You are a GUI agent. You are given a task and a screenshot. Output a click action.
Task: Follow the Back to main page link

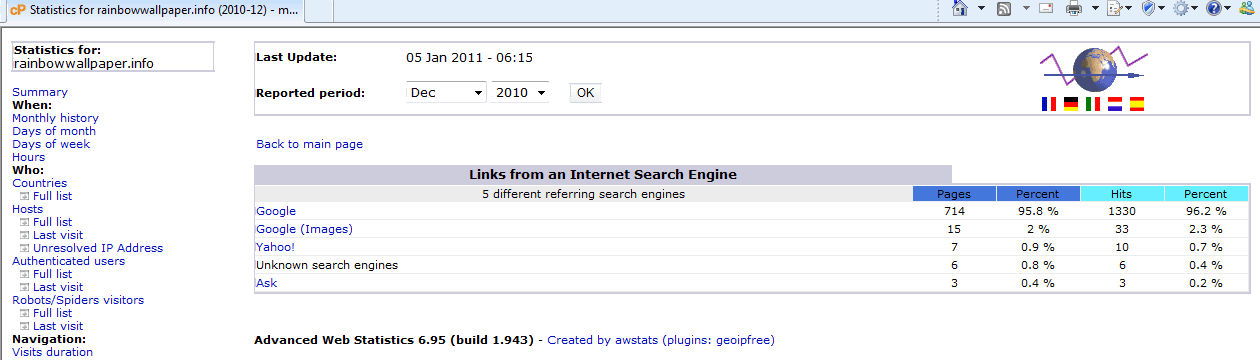point(309,144)
